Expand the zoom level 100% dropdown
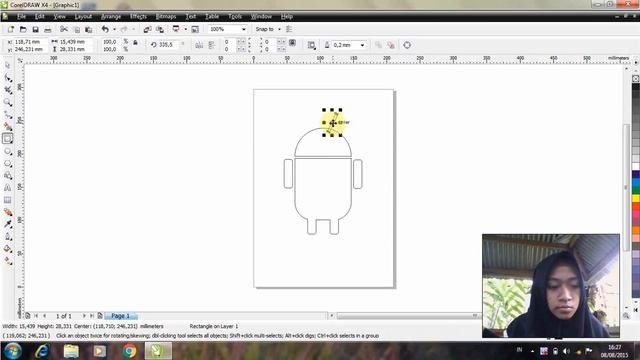Image resolution: width=640 pixels, height=360 pixels. (x=244, y=29)
